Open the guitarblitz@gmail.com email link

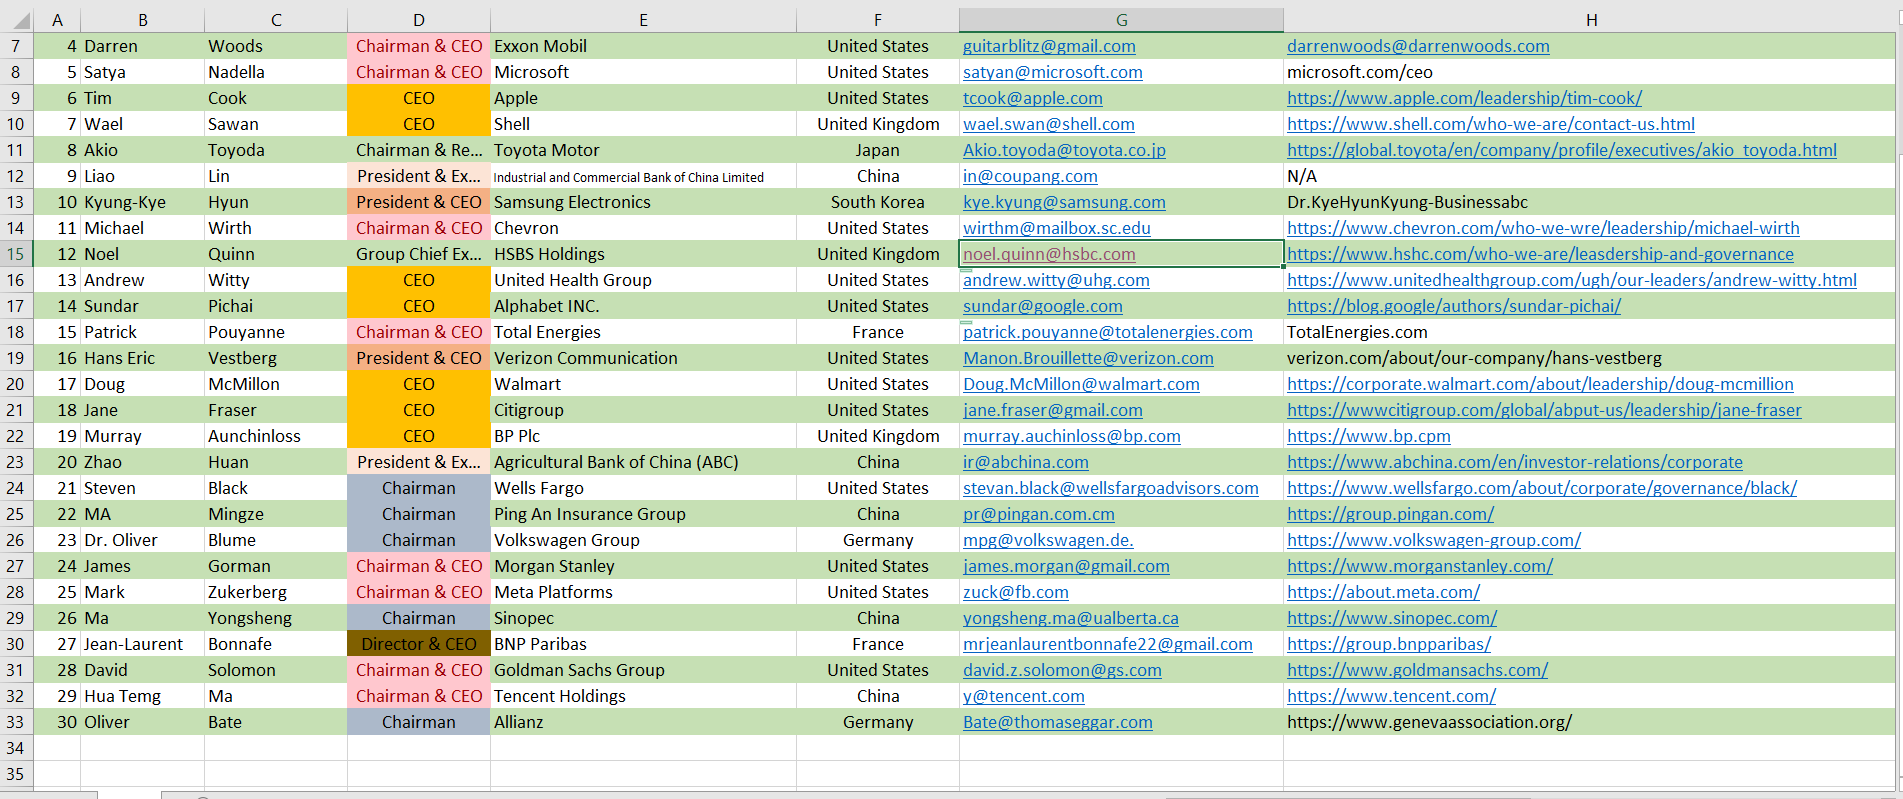(1049, 46)
